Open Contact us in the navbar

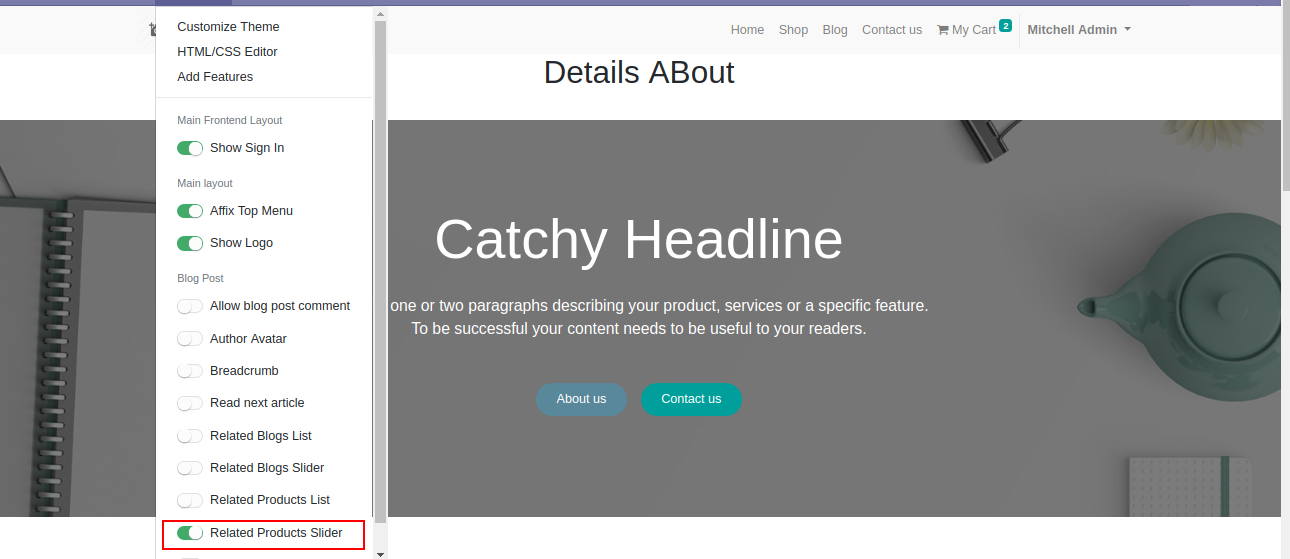pyautogui.click(x=892, y=30)
